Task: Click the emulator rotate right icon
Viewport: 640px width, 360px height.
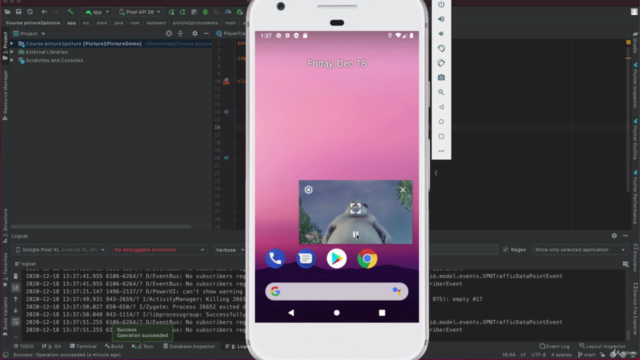Action: (441, 63)
